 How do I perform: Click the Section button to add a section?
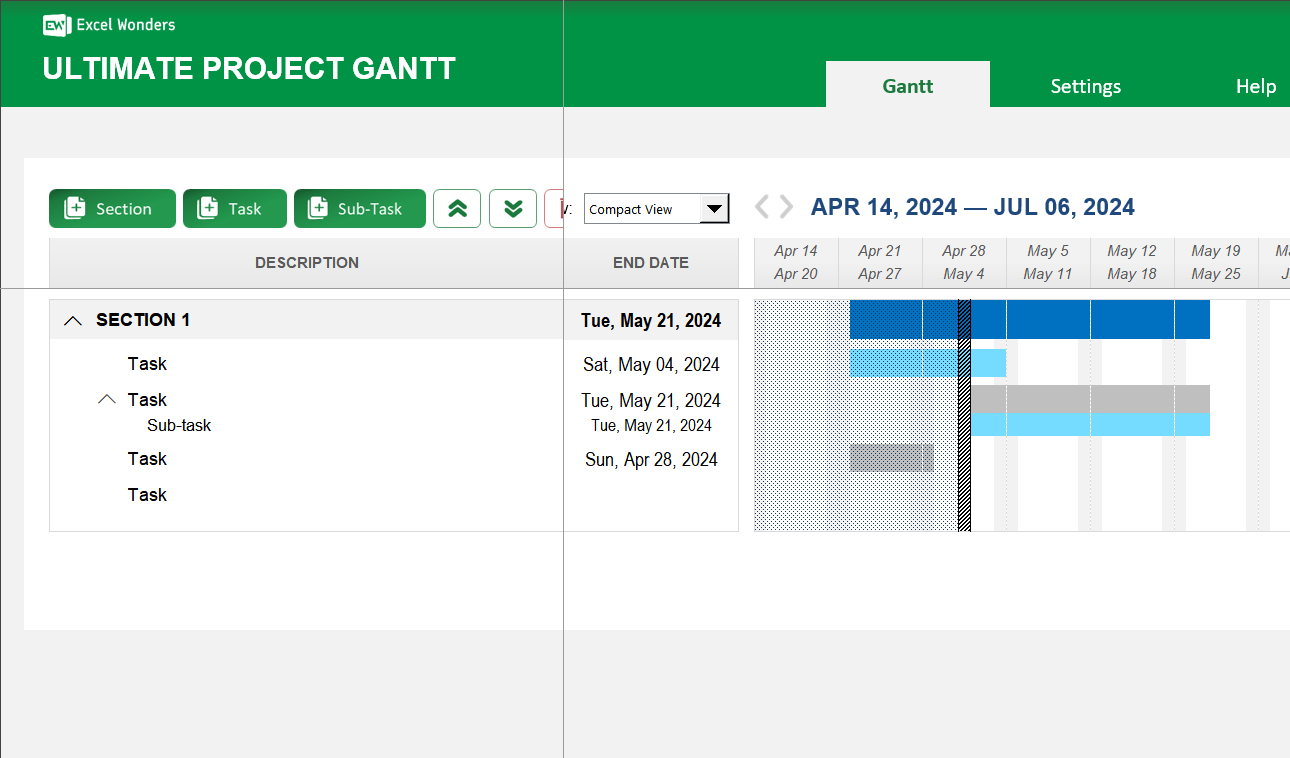click(x=112, y=208)
